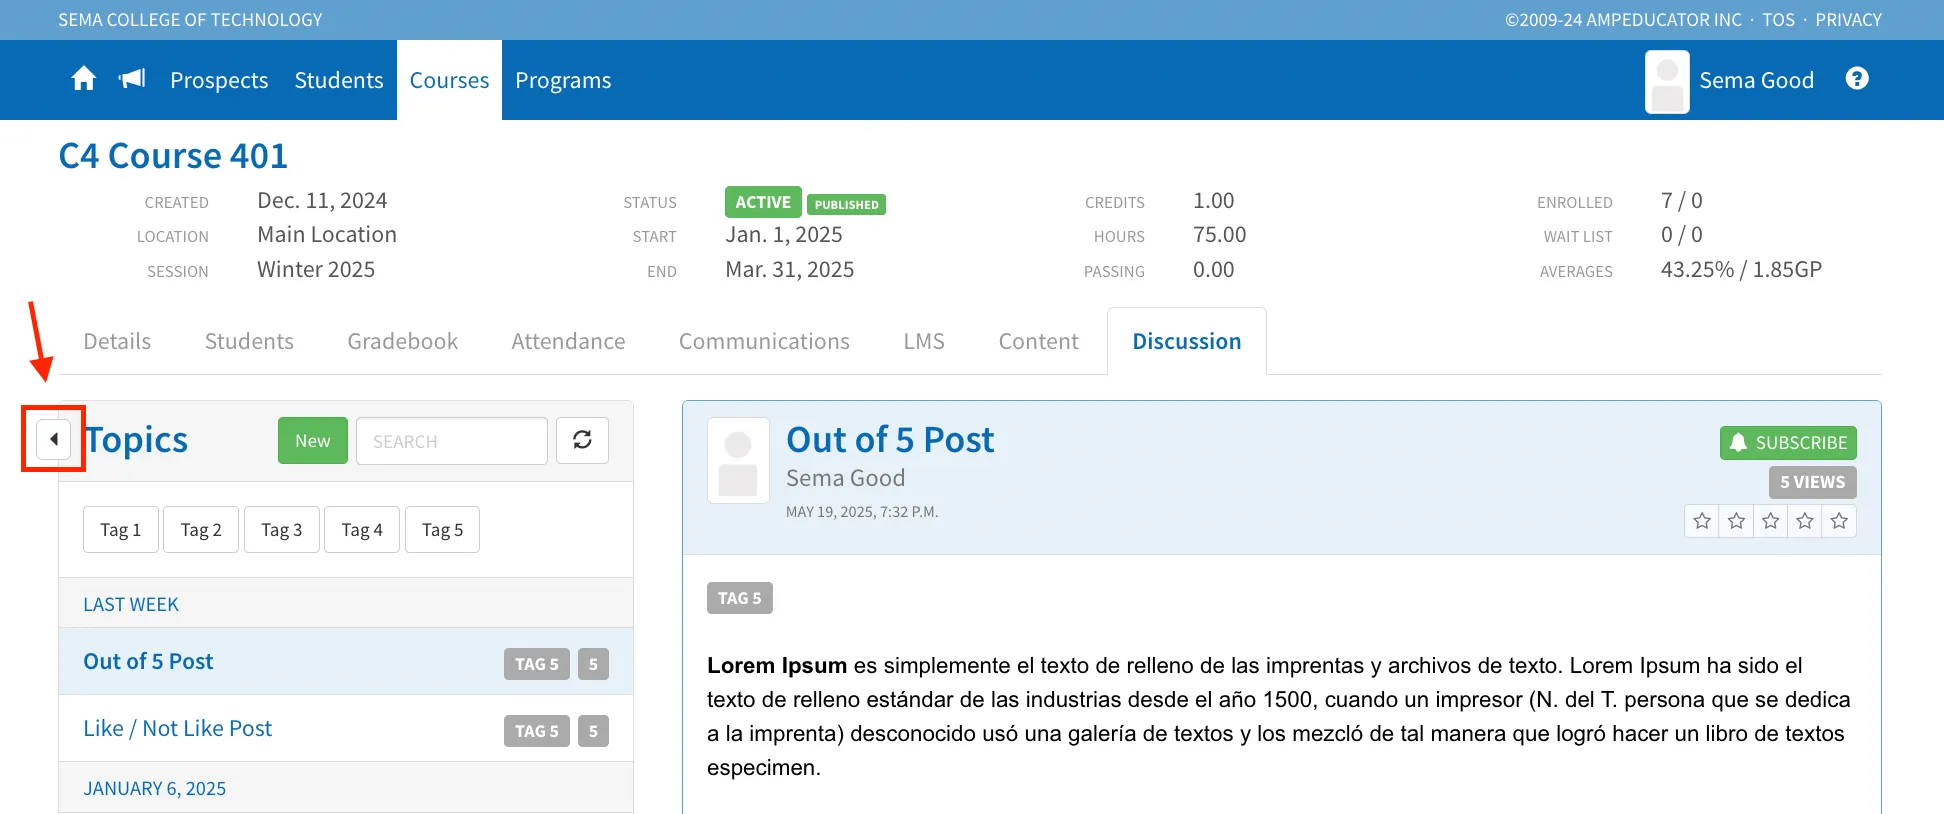Switch to the Gradebook tab
This screenshot has width=1944, height=814.
pyautogui.click(x=403, y=341)
